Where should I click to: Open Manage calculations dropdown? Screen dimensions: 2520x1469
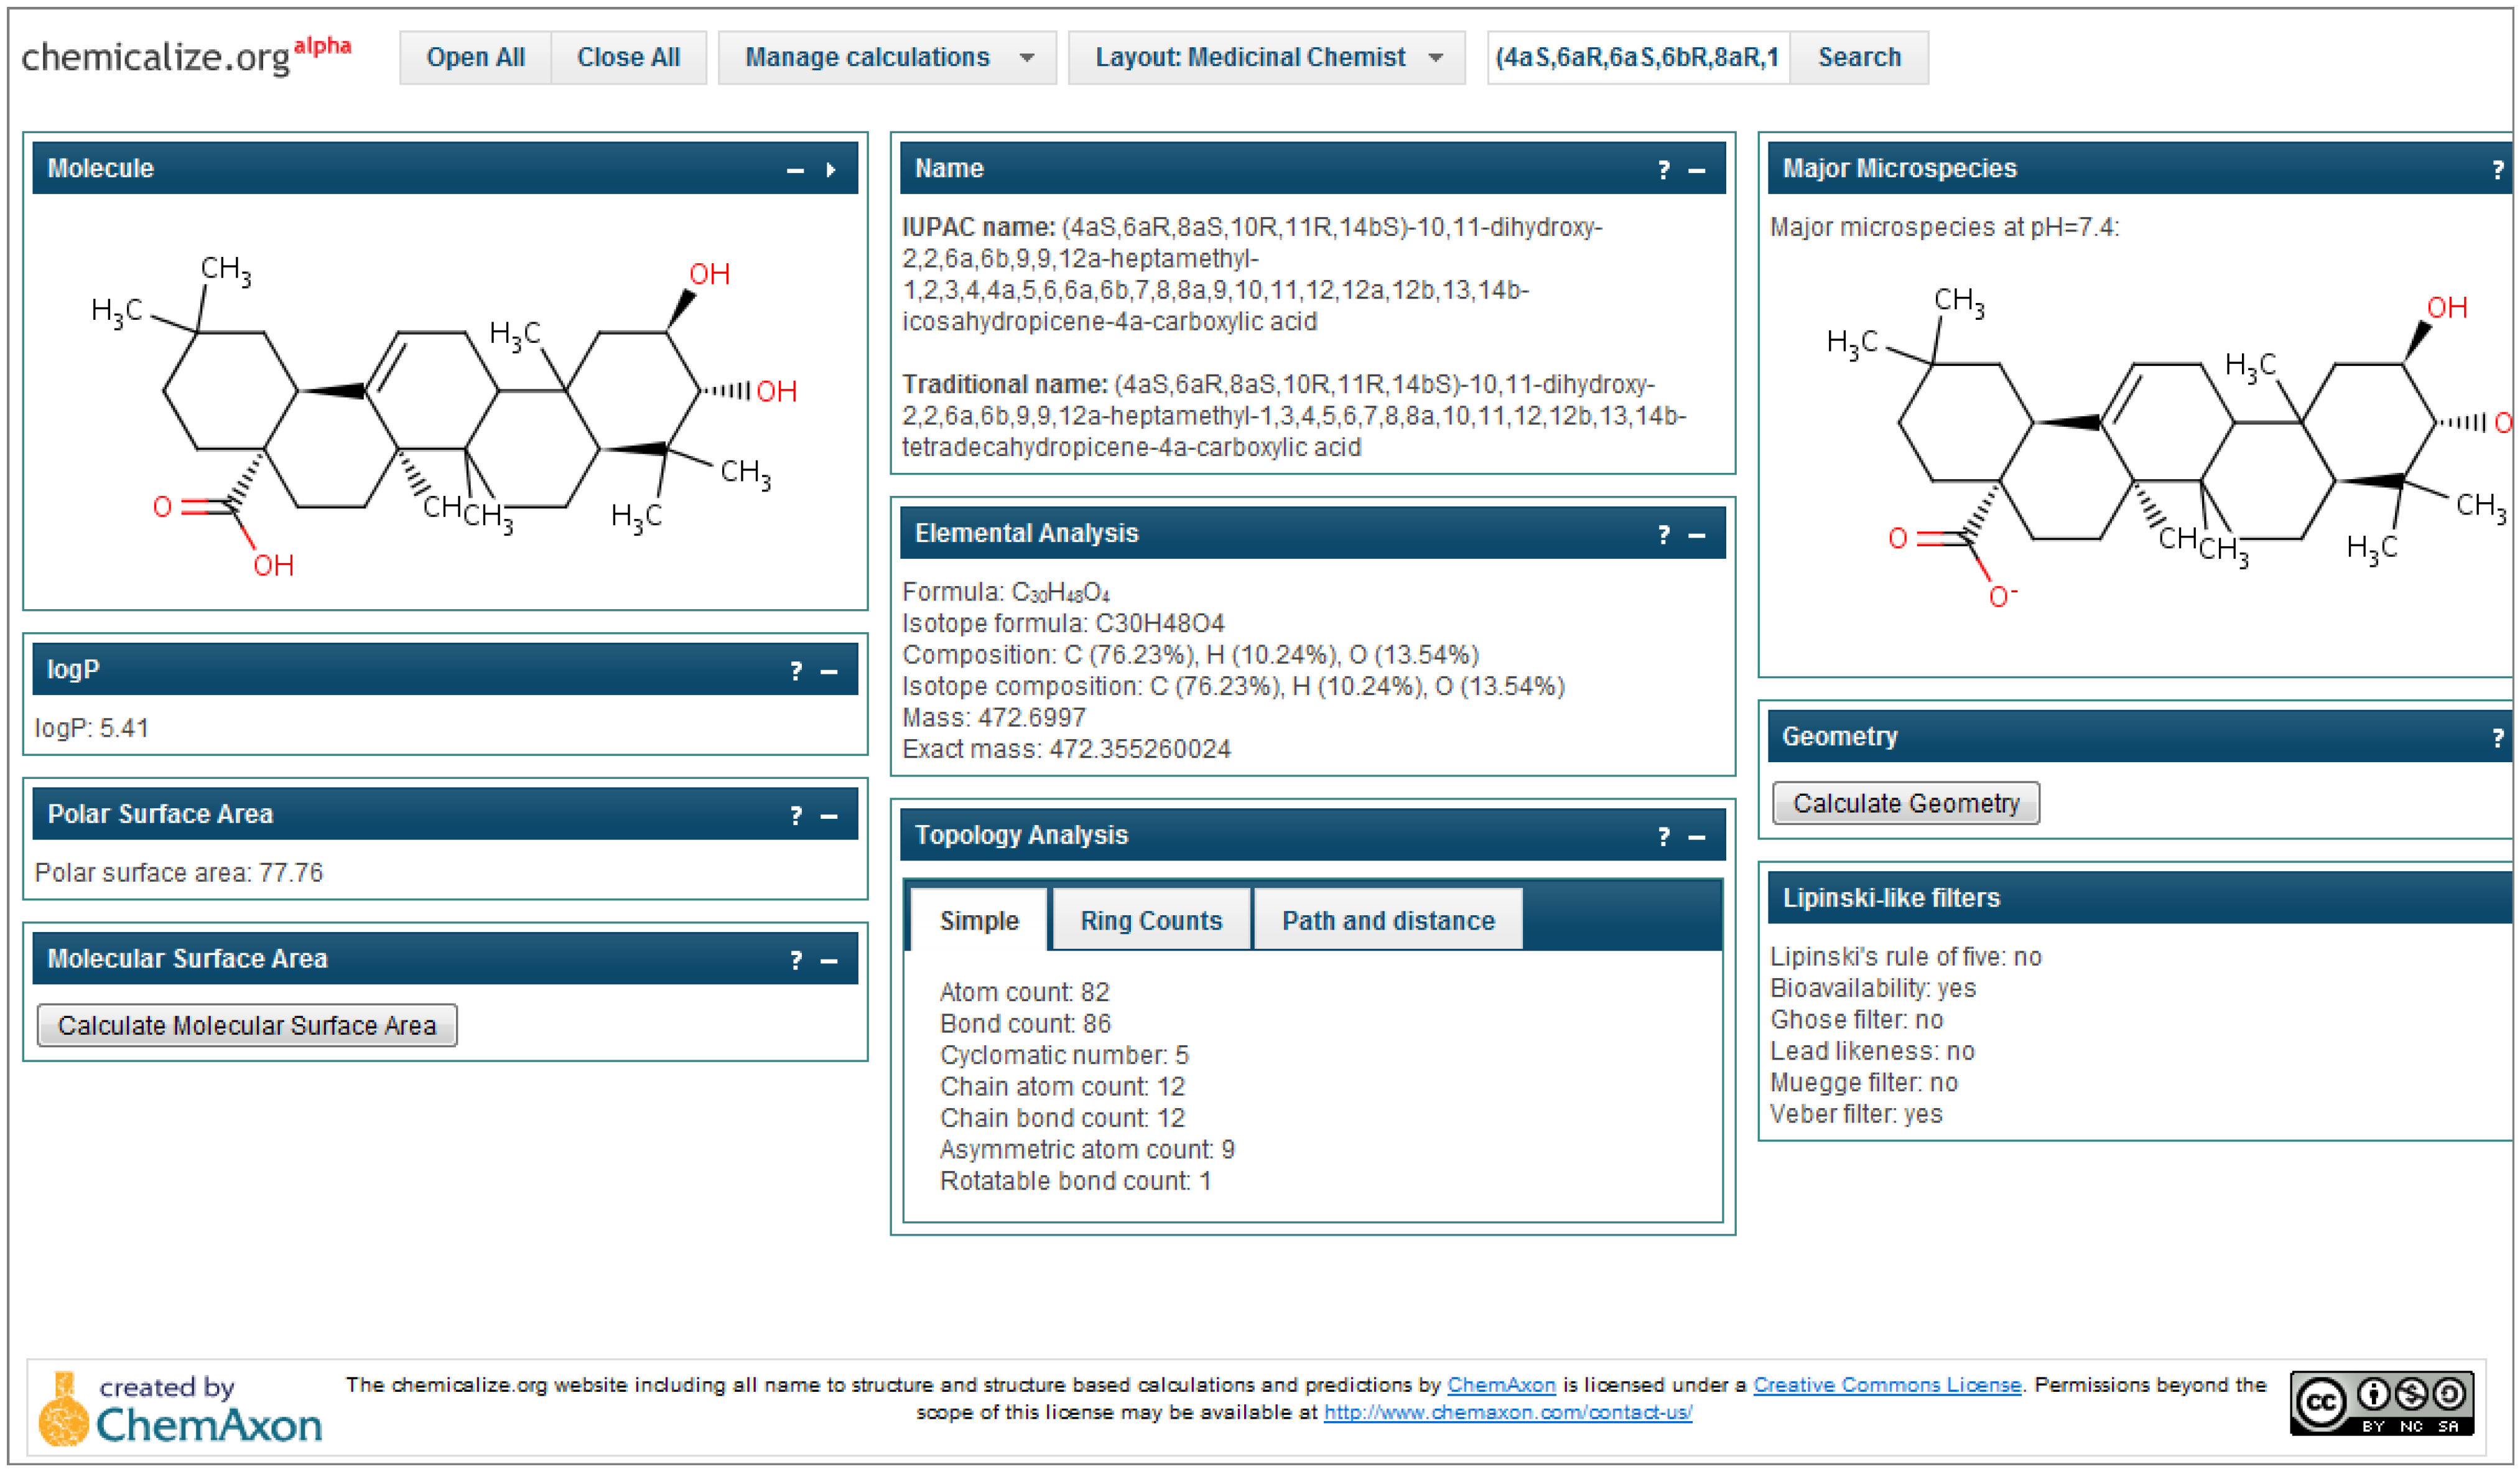887,57
